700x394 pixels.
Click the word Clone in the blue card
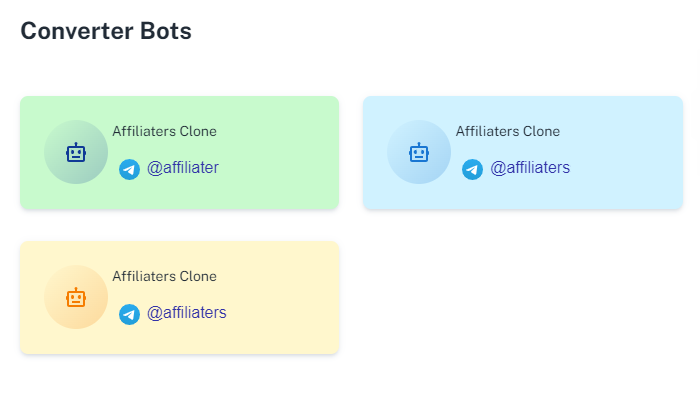pos(541,131)
